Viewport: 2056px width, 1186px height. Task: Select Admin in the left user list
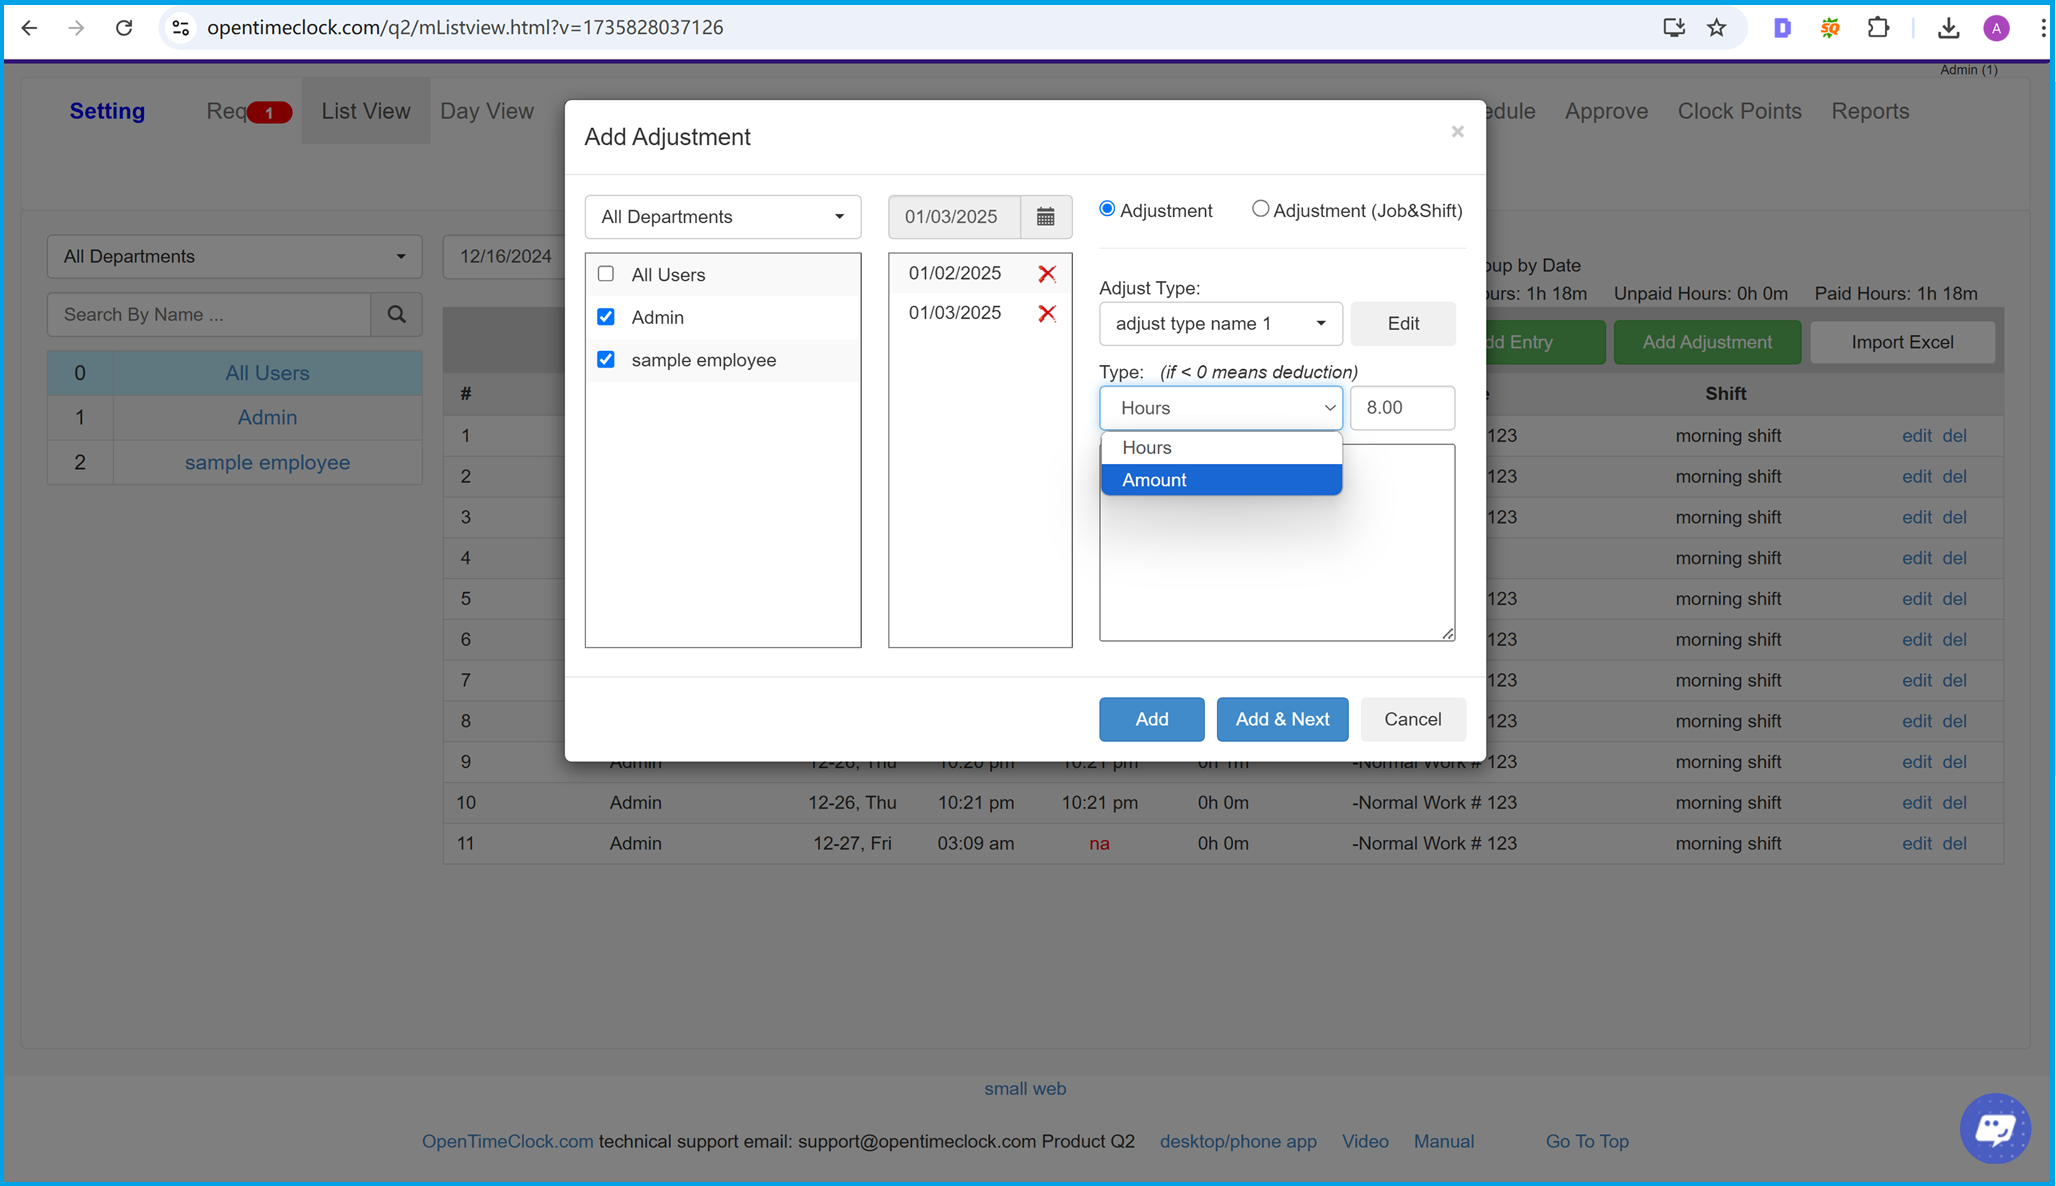click(x=267, y=418)
